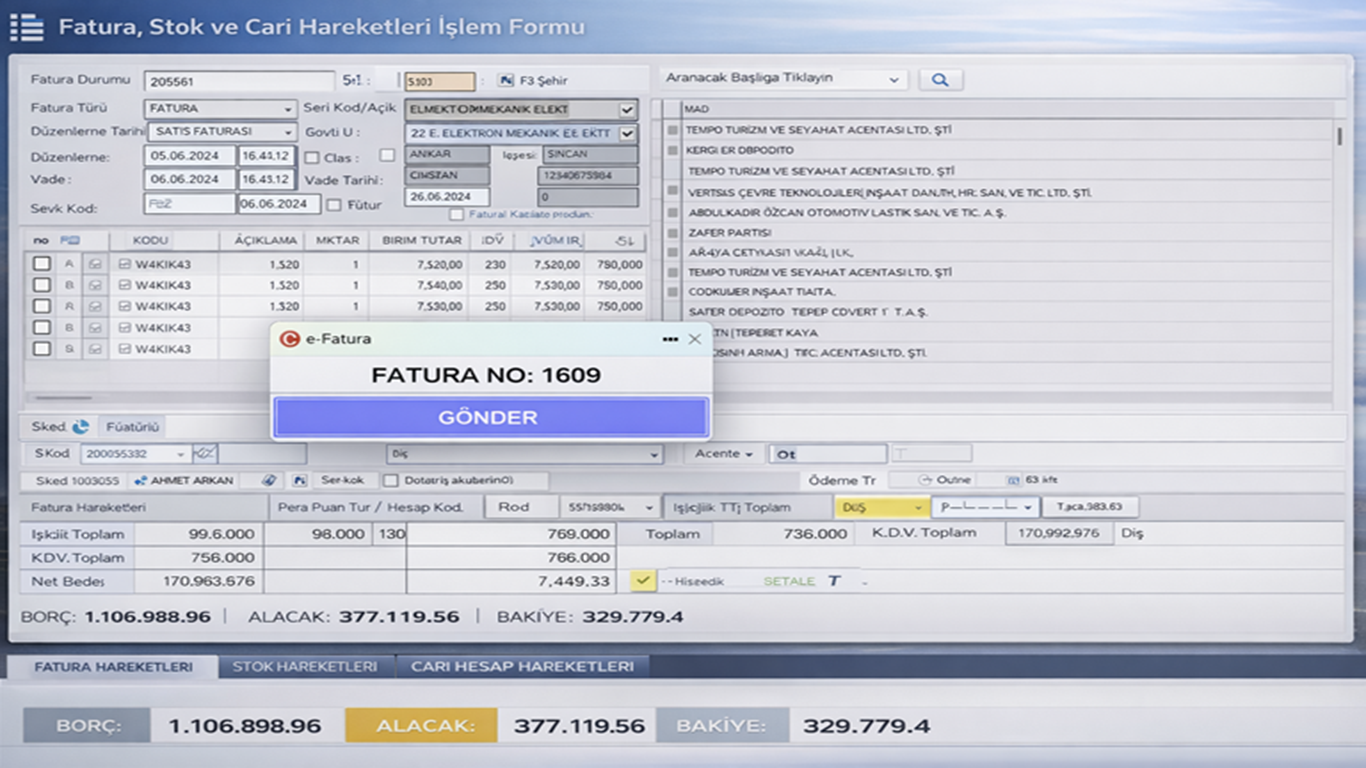Click the Vade Tarihi field 26.06.2024
The image size is (1366, 768).
click(x=447, y=197)
